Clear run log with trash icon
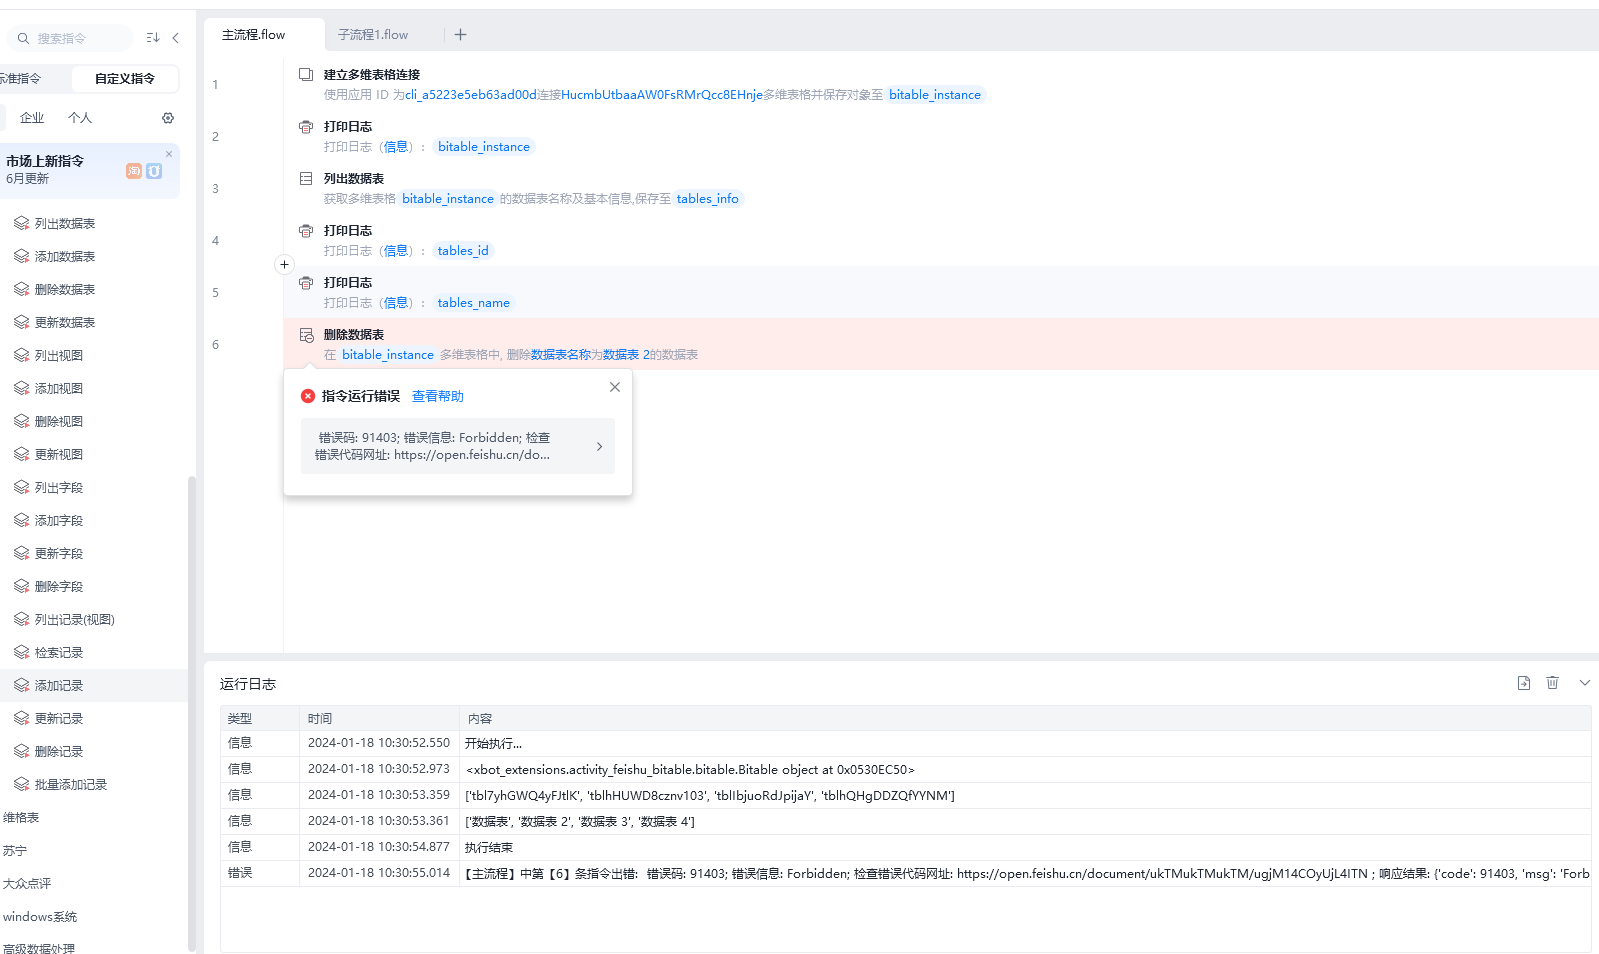1599x954 pixels. point(1552,683)
